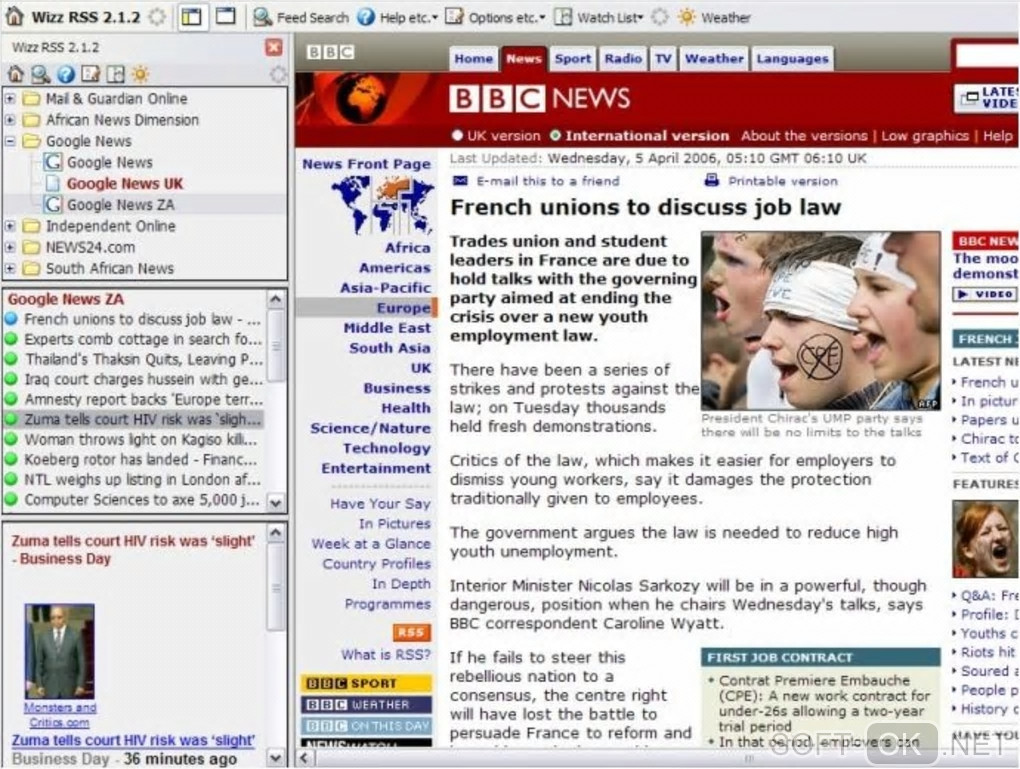Open the Help etc. dropdown menu
The height and width of the screenshot is (769, 1020).
(x=397, y=18)
